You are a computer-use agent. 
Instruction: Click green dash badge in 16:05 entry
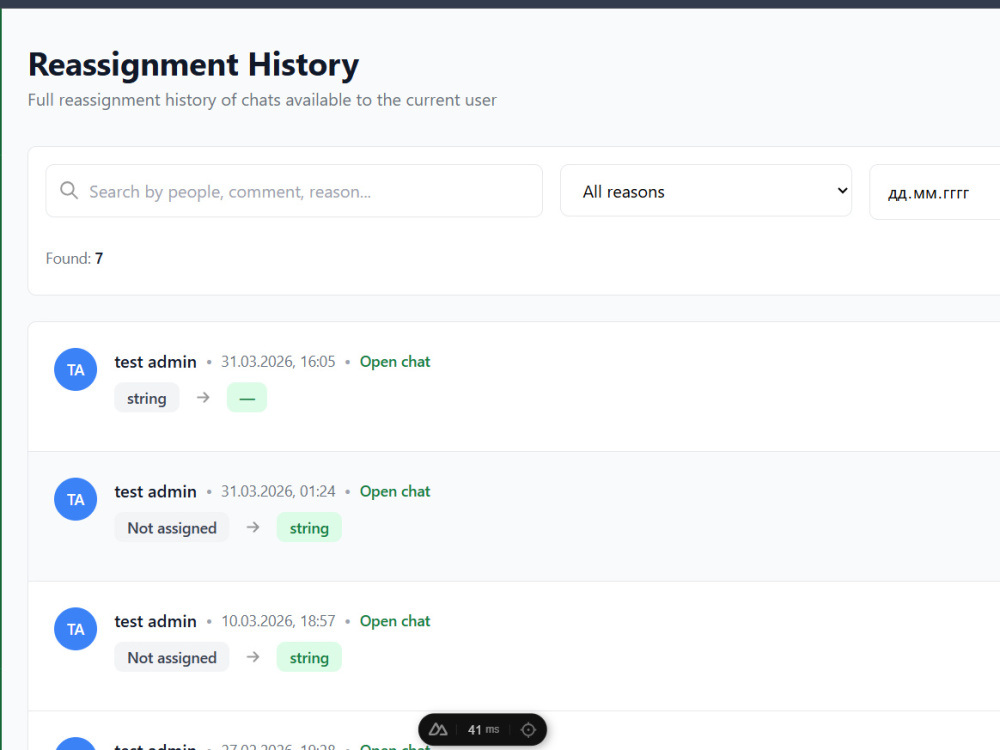(x=247, y=398)
